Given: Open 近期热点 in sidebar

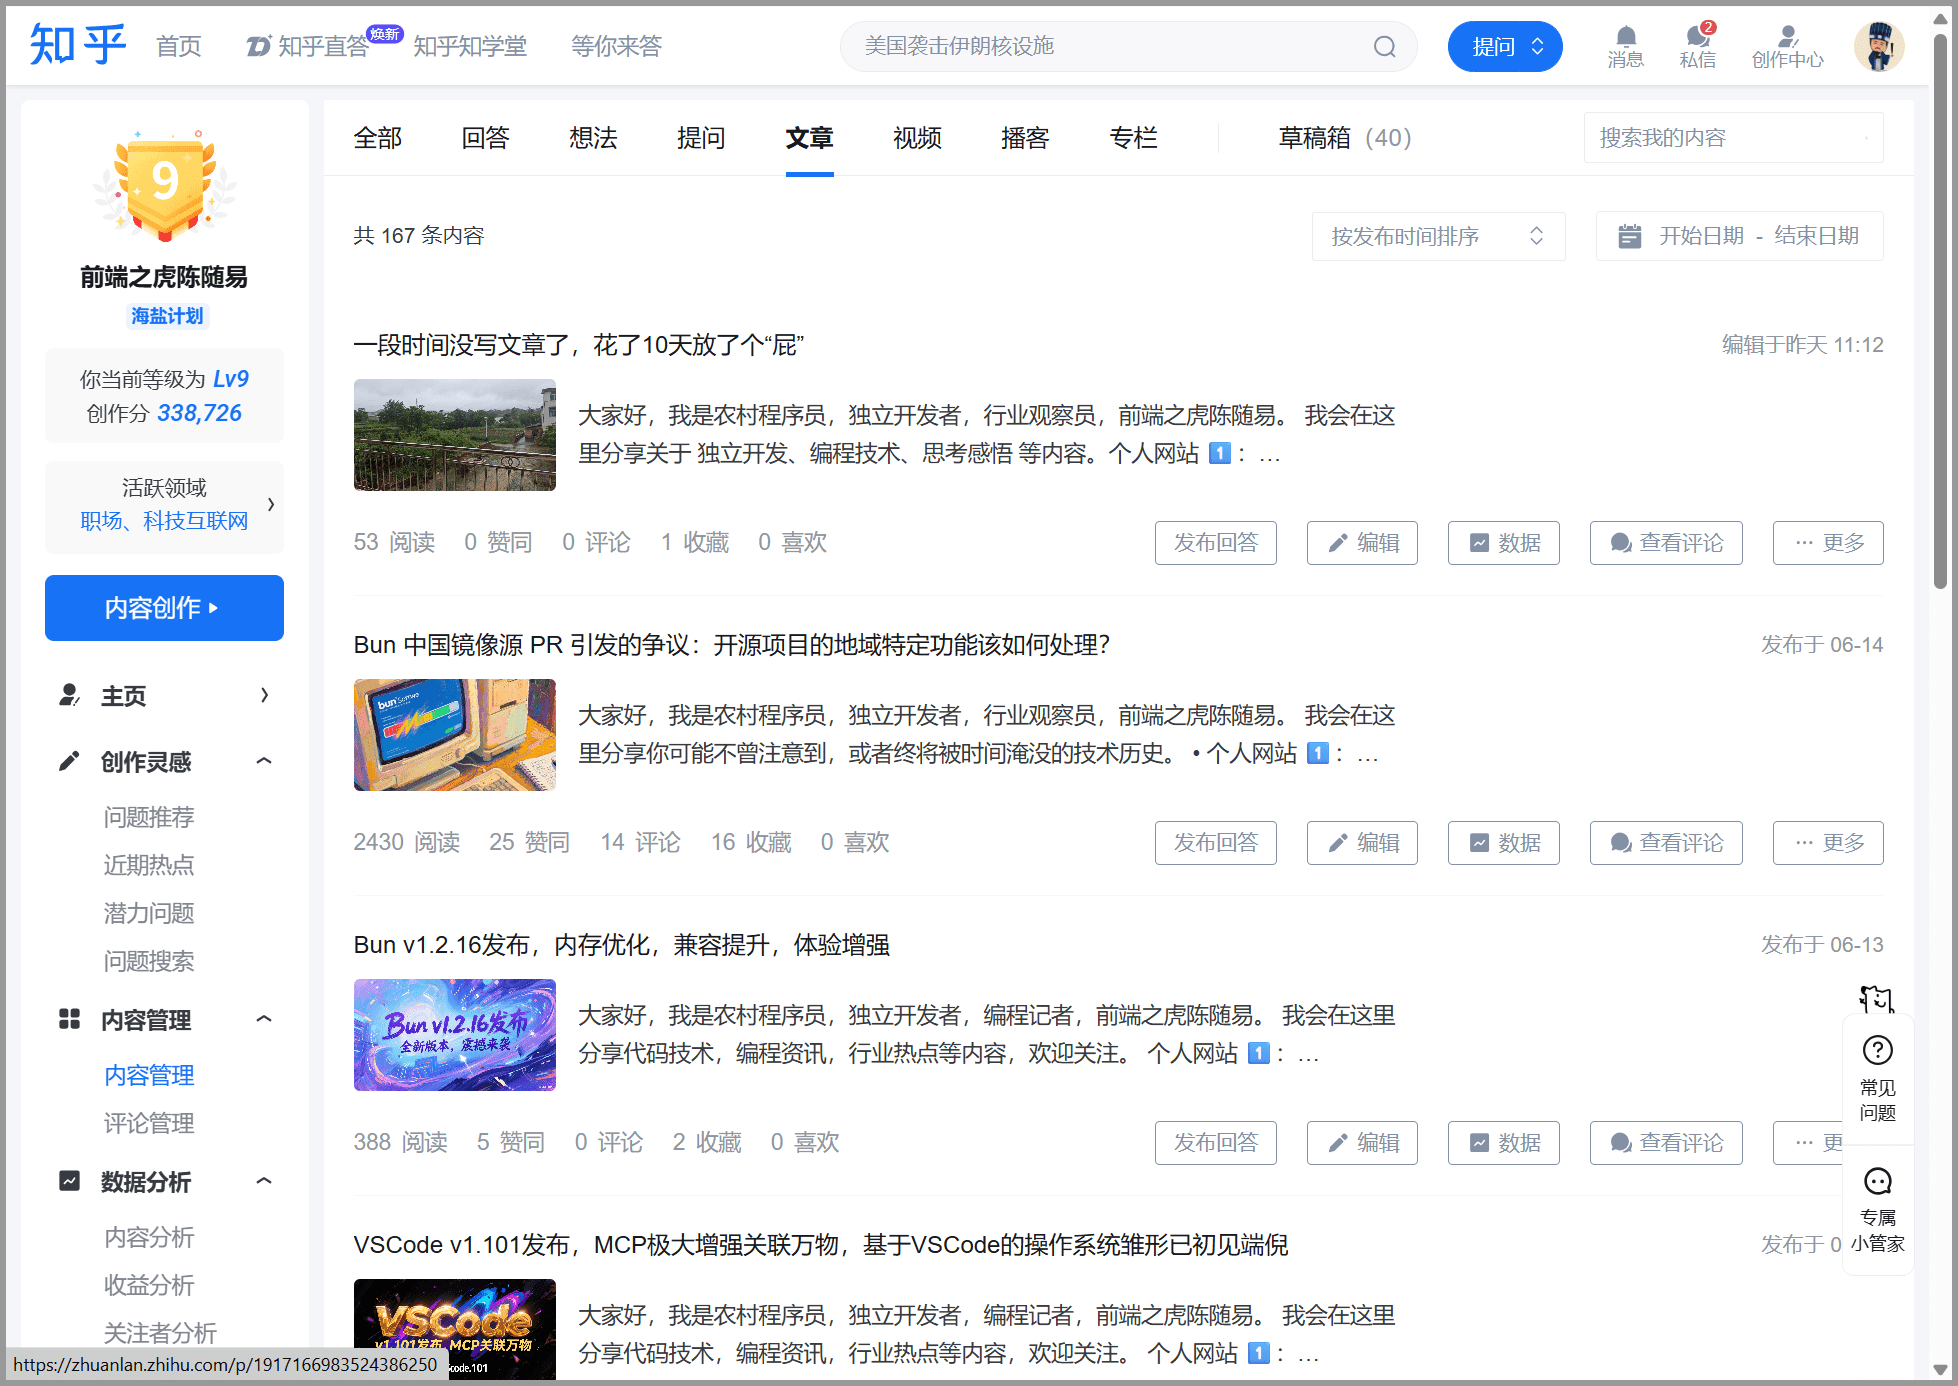Looking at the screenshot, I should (149, 865).
